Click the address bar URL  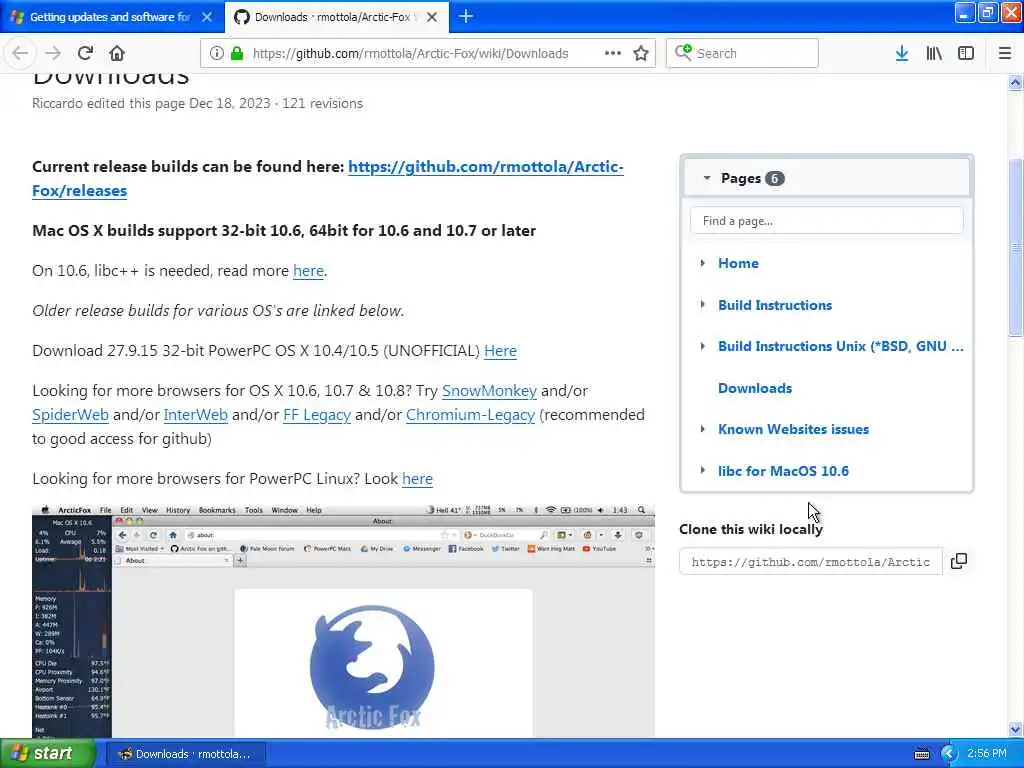click(x=410, y=54)
